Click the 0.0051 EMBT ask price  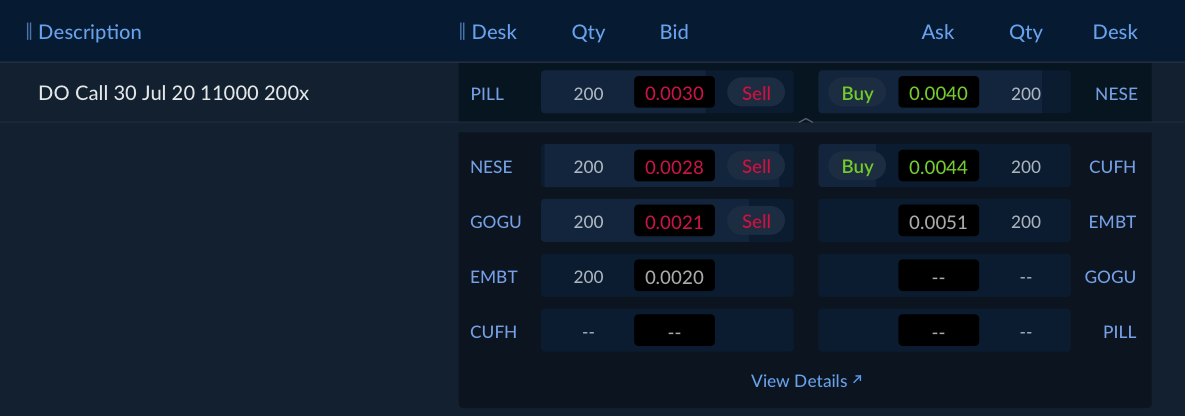pyautogui.click(x=938, y=222)
